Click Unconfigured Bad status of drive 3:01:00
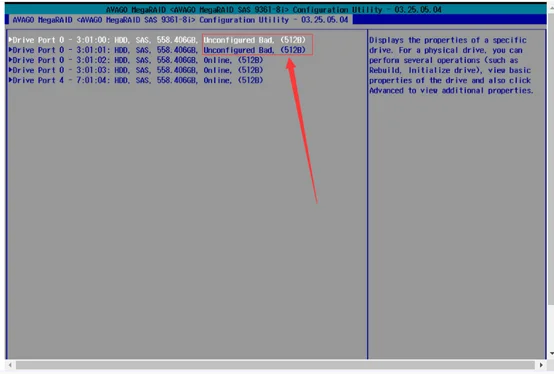Image resolution: width=554 pixels, height=374 pixels. point(238,40)
